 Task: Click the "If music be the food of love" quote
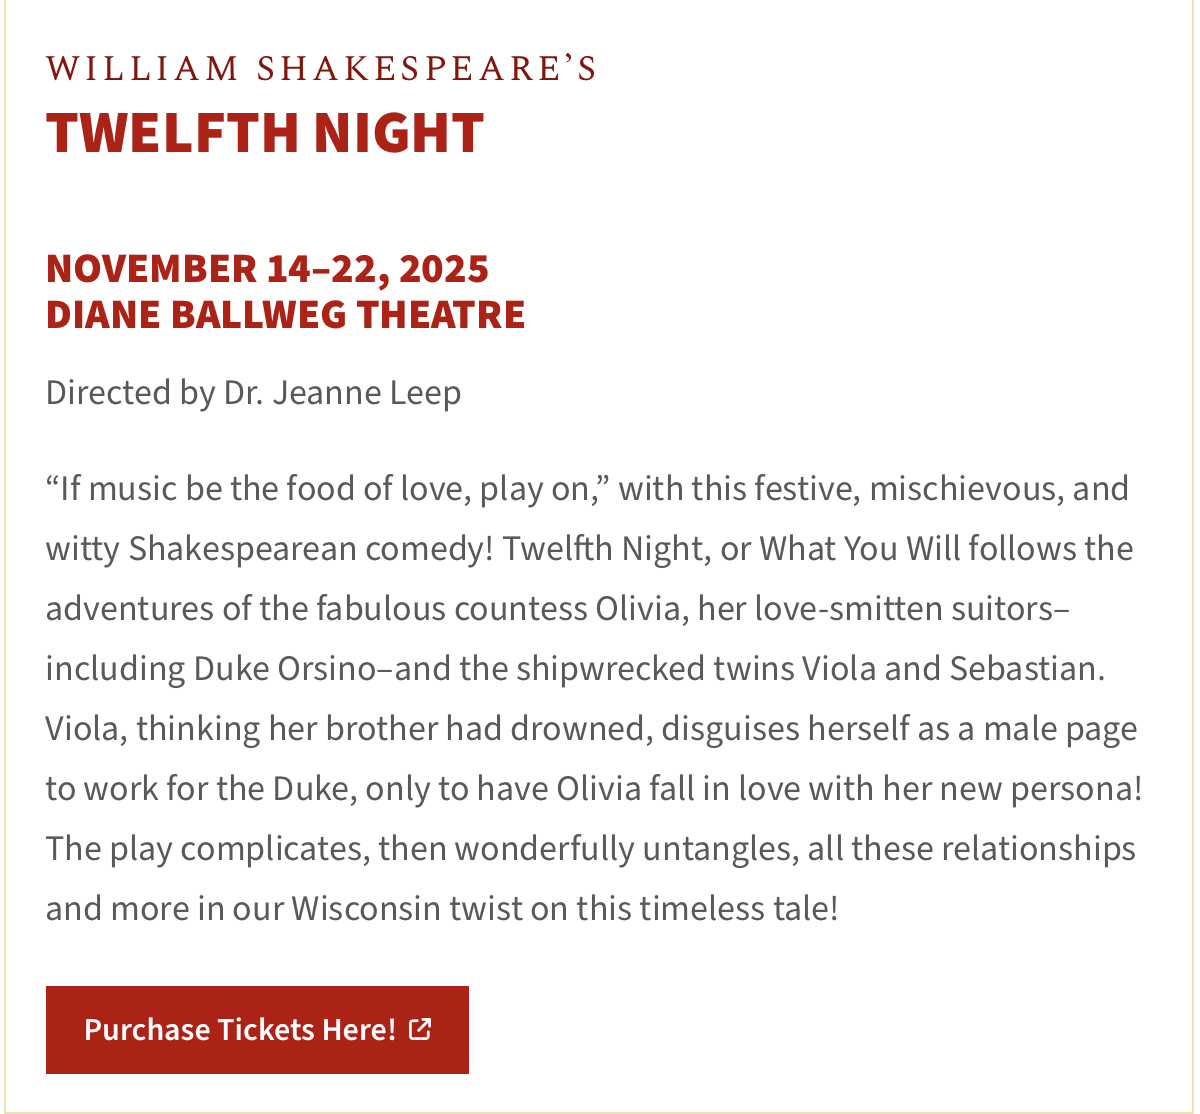coord(300,489)
